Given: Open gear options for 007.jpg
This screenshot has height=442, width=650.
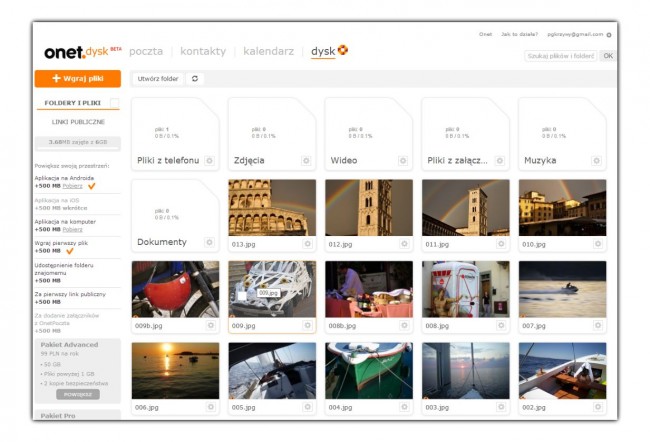Looking at the screenshot, I should click(598, 325).
